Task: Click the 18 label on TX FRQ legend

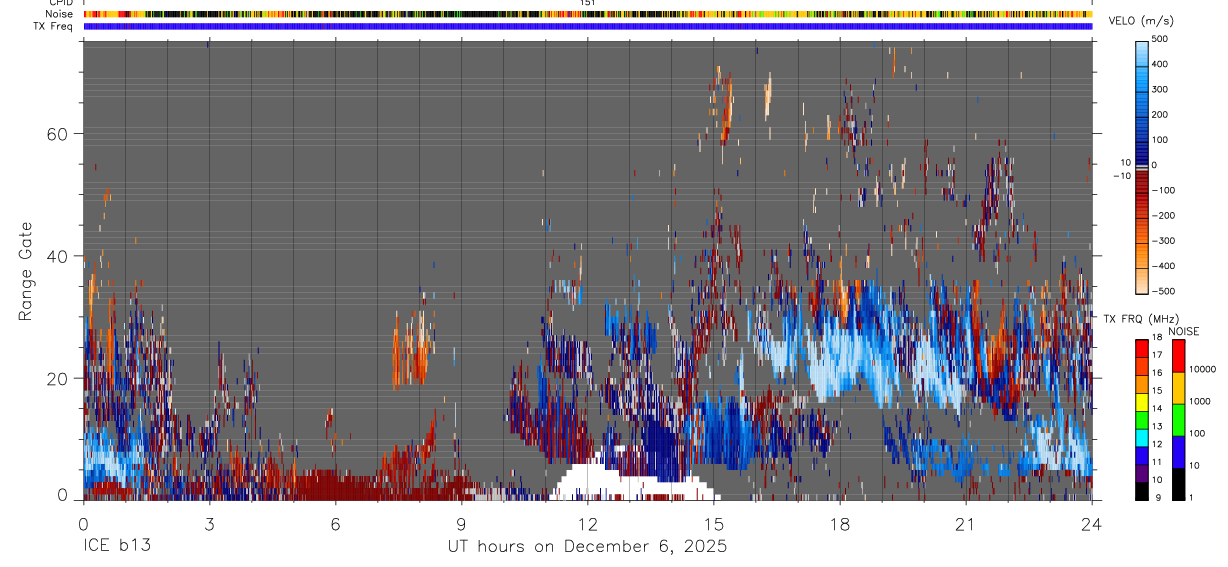Action: pyautogui.click(x=1157, y=337)
